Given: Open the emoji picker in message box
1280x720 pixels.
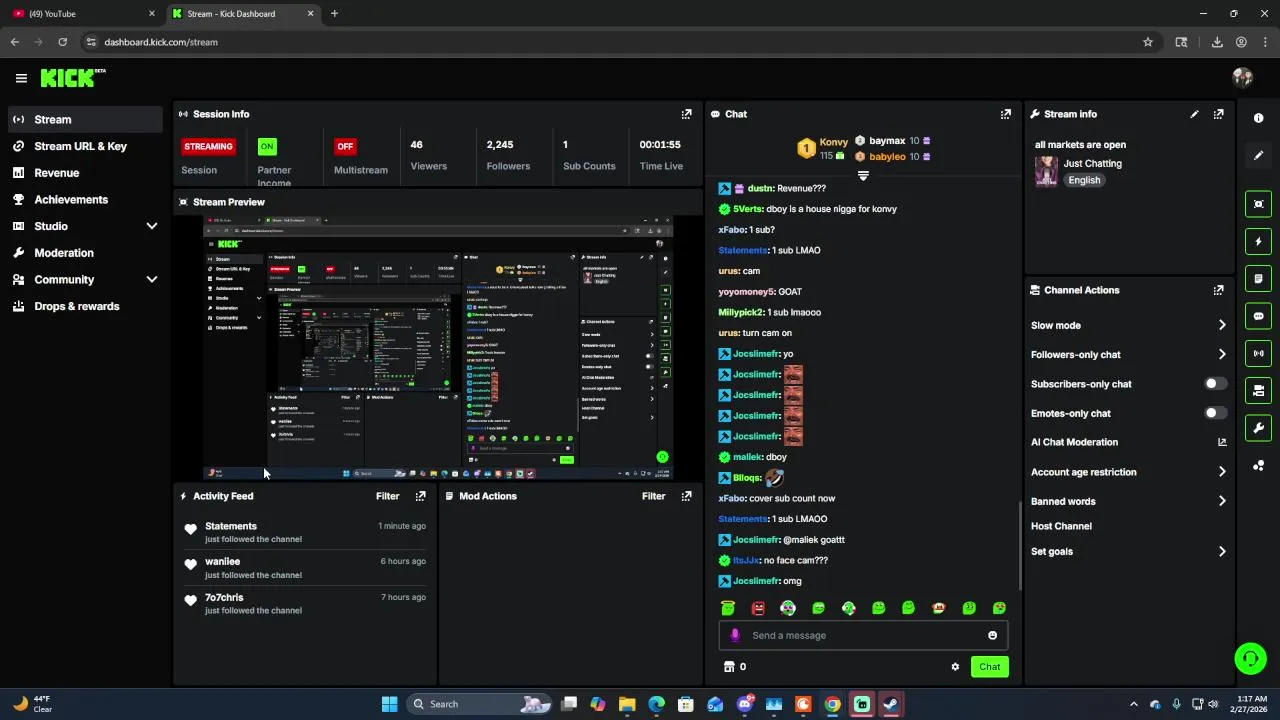Looking at the screenshot, I should [992, 635].
